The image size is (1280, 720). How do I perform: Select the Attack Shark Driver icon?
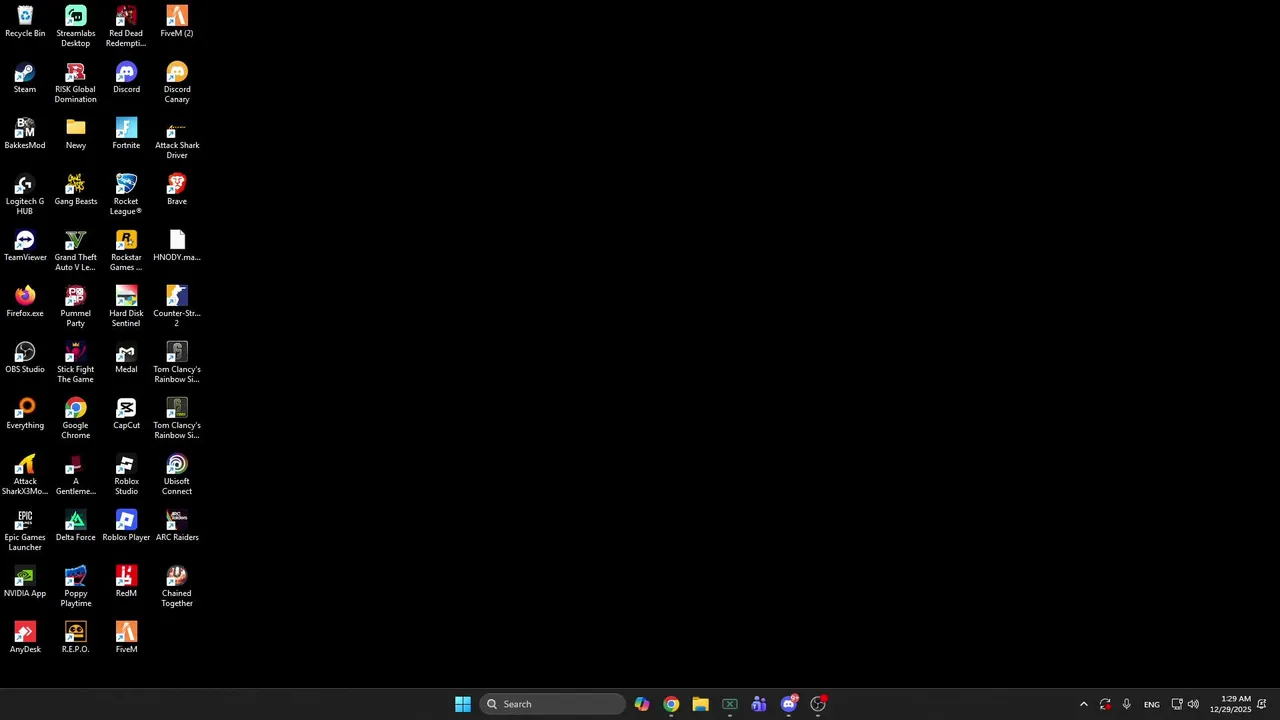(x=177, y=139)
